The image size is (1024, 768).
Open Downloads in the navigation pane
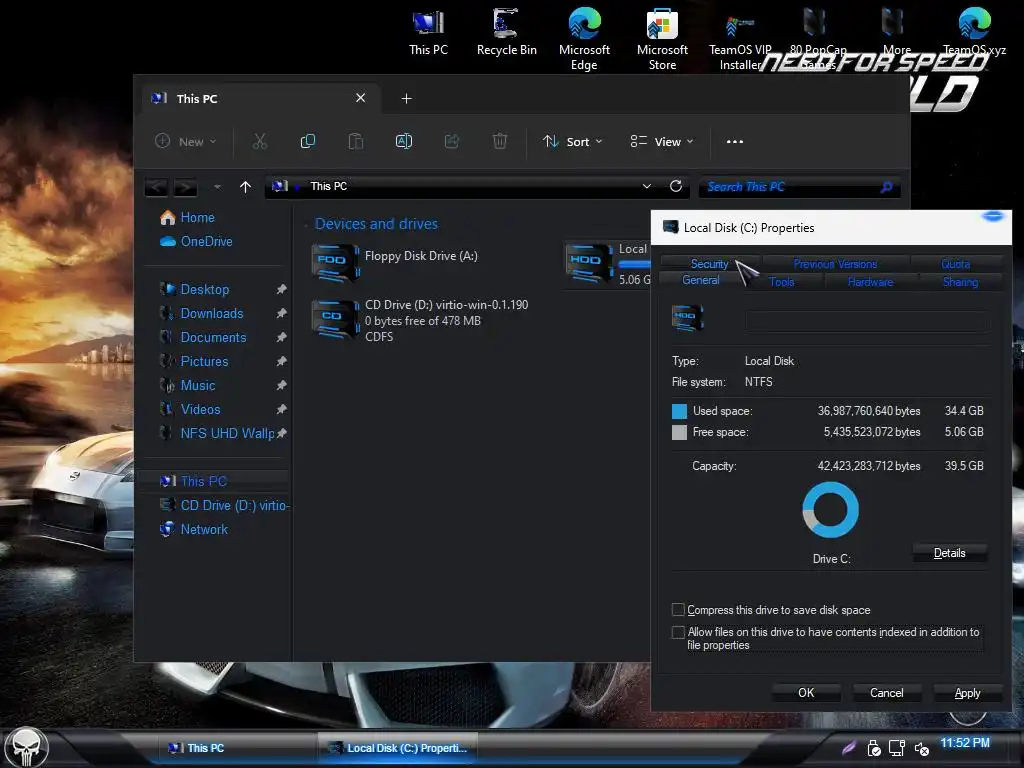(x=212, y=313)
